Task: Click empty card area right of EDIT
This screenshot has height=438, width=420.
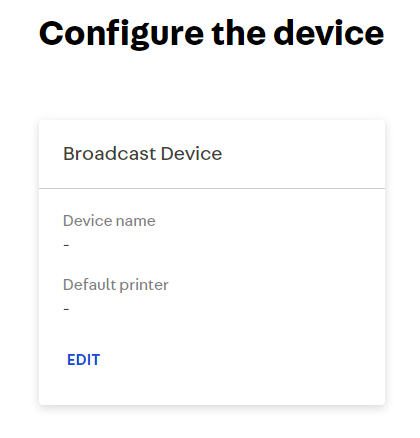Action: [x=240, y=360]
